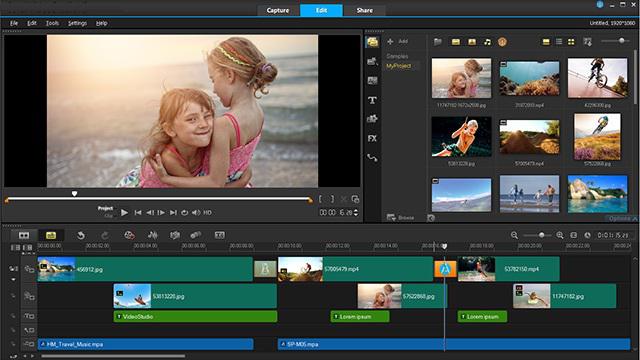Click the import media folder icon
The image size is (640, 360).
pos(438,42)
